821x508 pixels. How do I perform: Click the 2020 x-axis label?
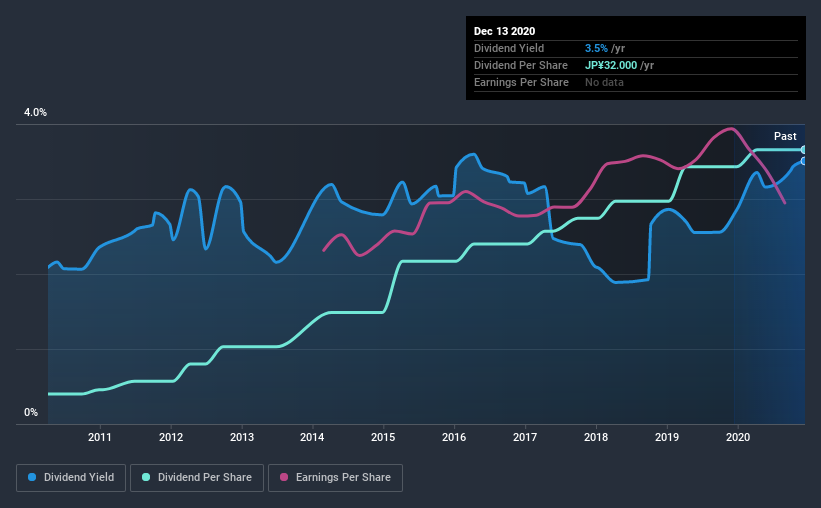coord(738,437)
